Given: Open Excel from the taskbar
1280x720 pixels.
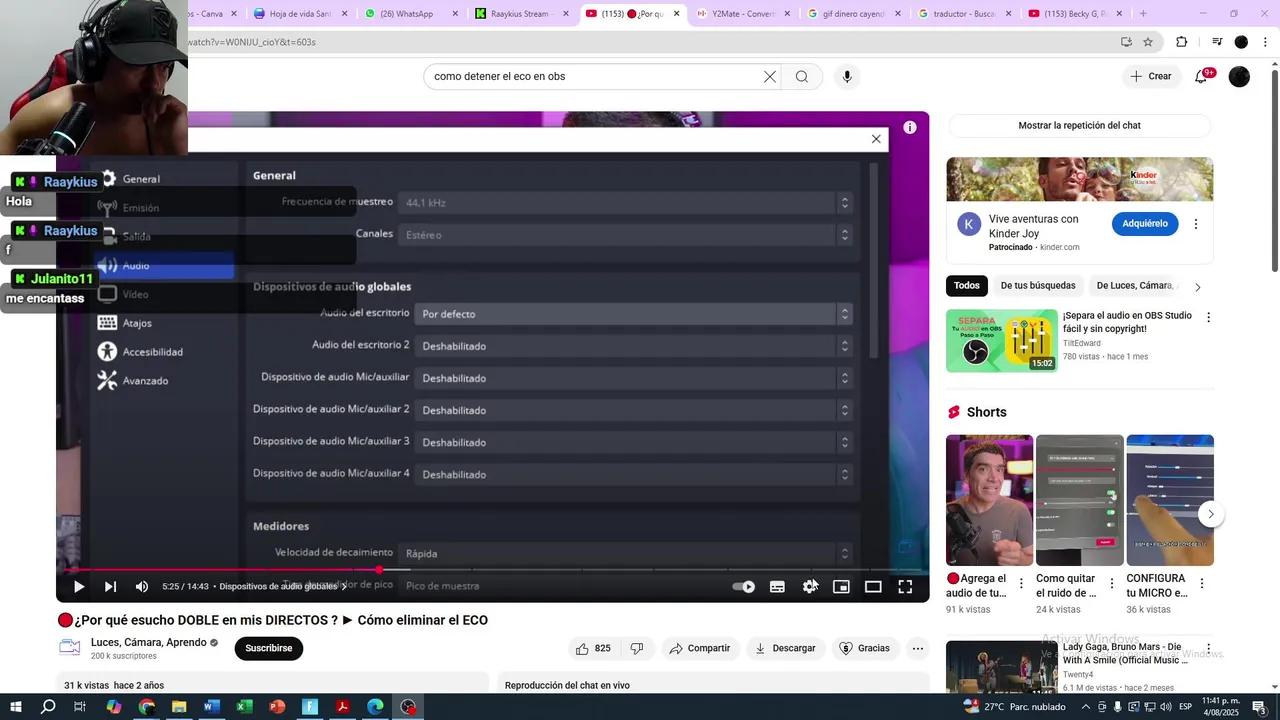Looking at the screenshot, I should pos(244,707).
